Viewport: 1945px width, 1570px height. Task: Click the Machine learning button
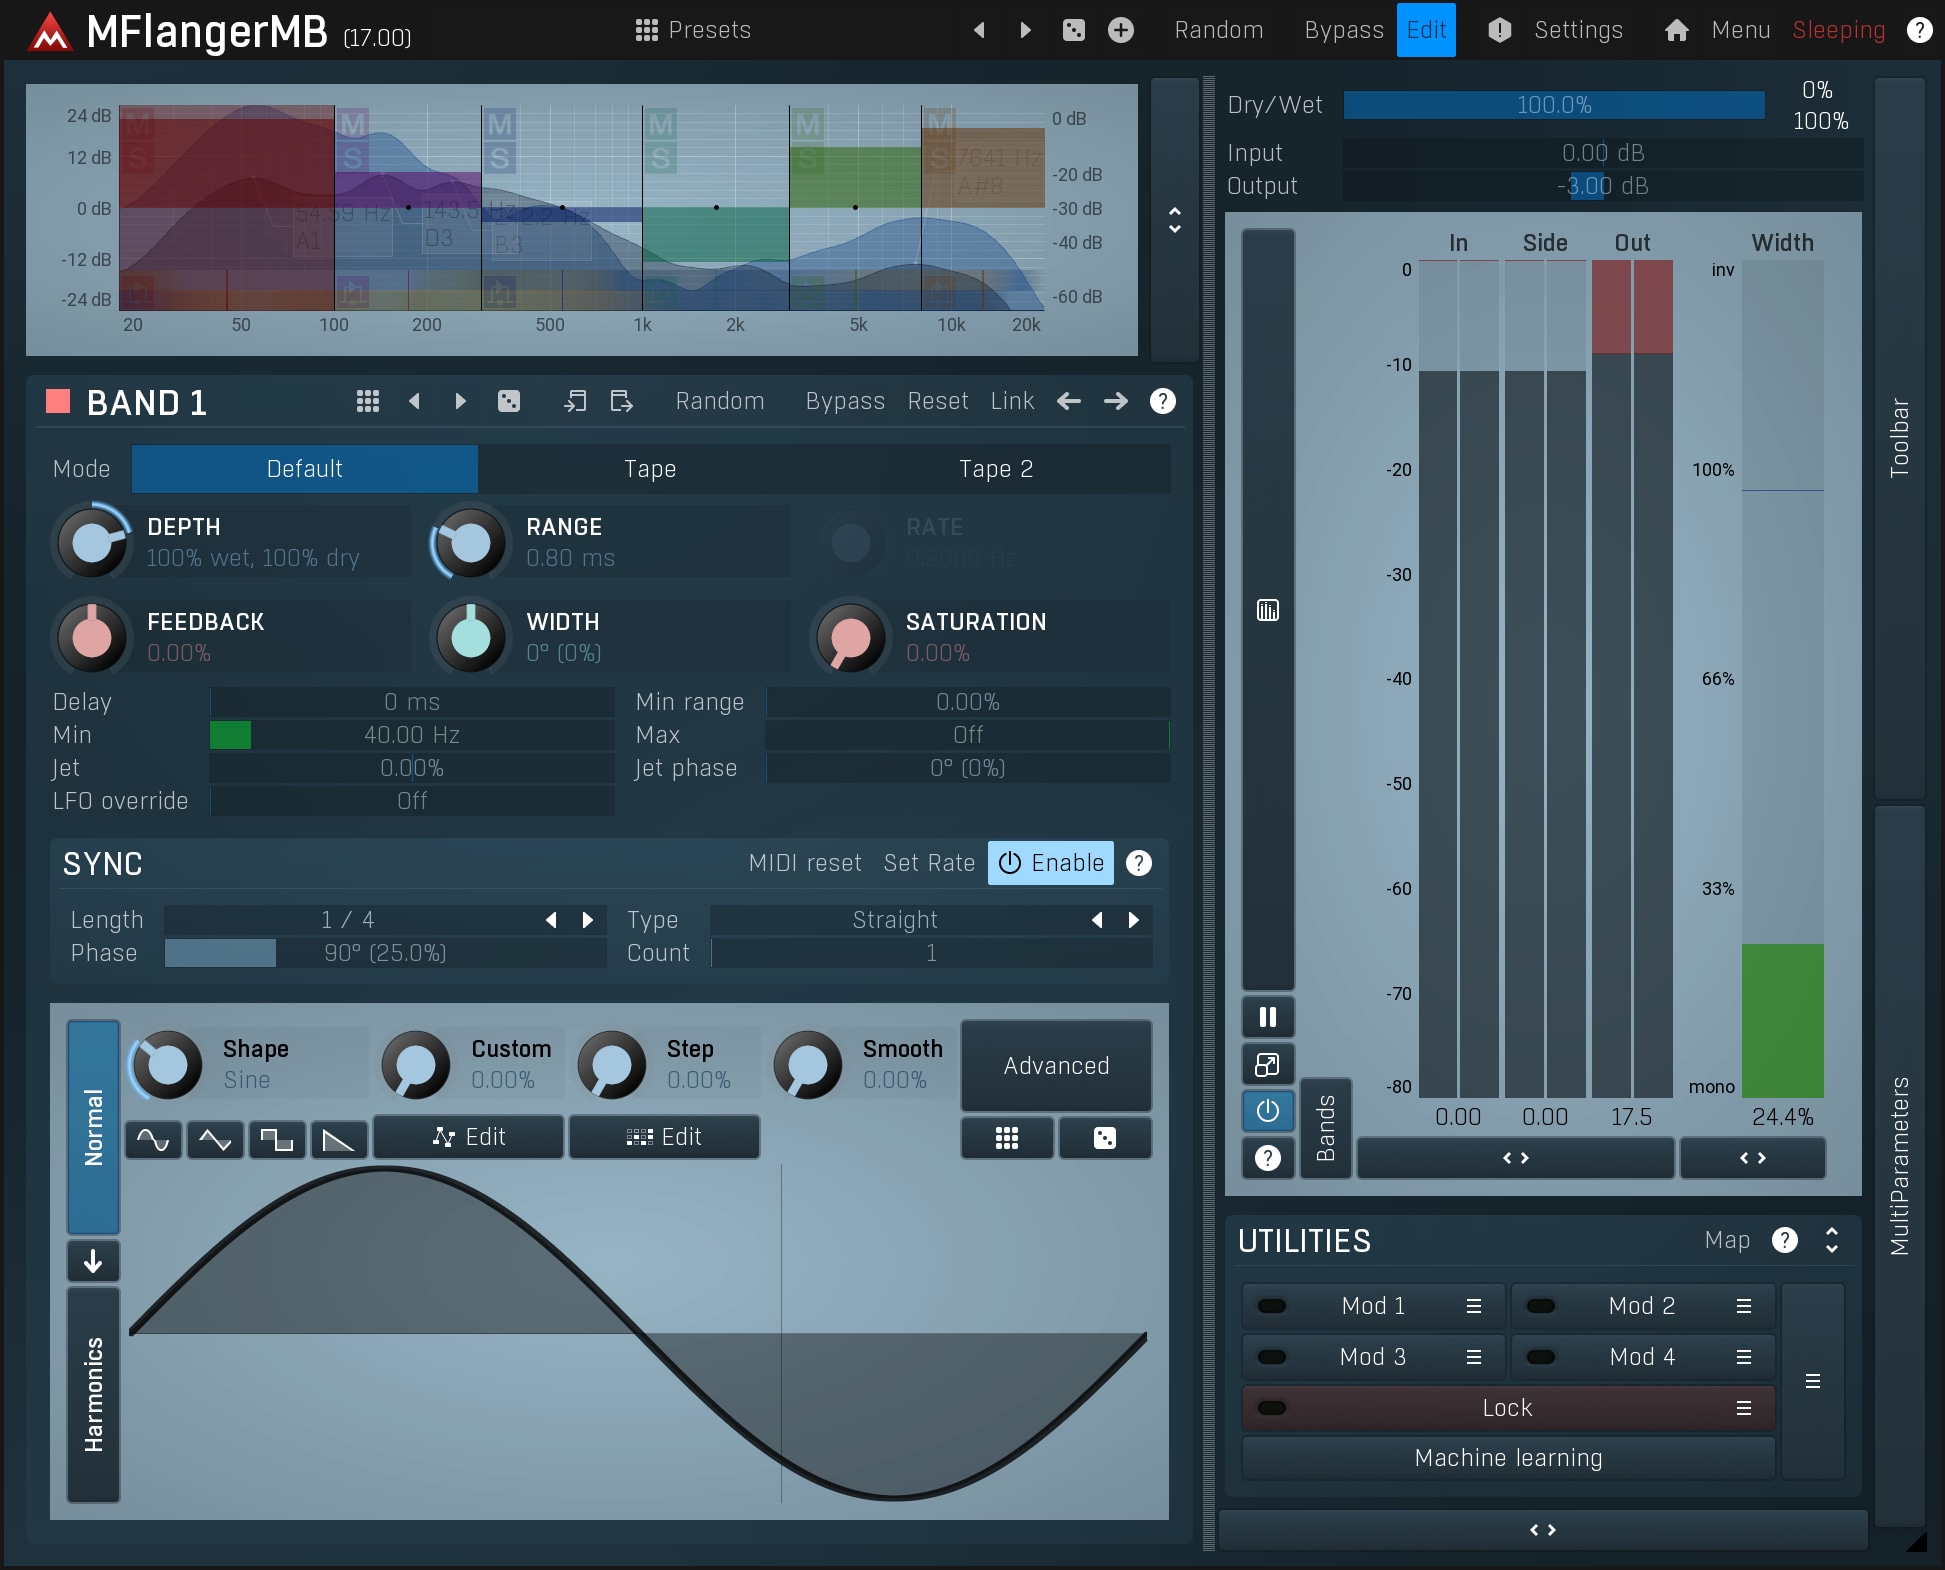pos(1507,1458)
